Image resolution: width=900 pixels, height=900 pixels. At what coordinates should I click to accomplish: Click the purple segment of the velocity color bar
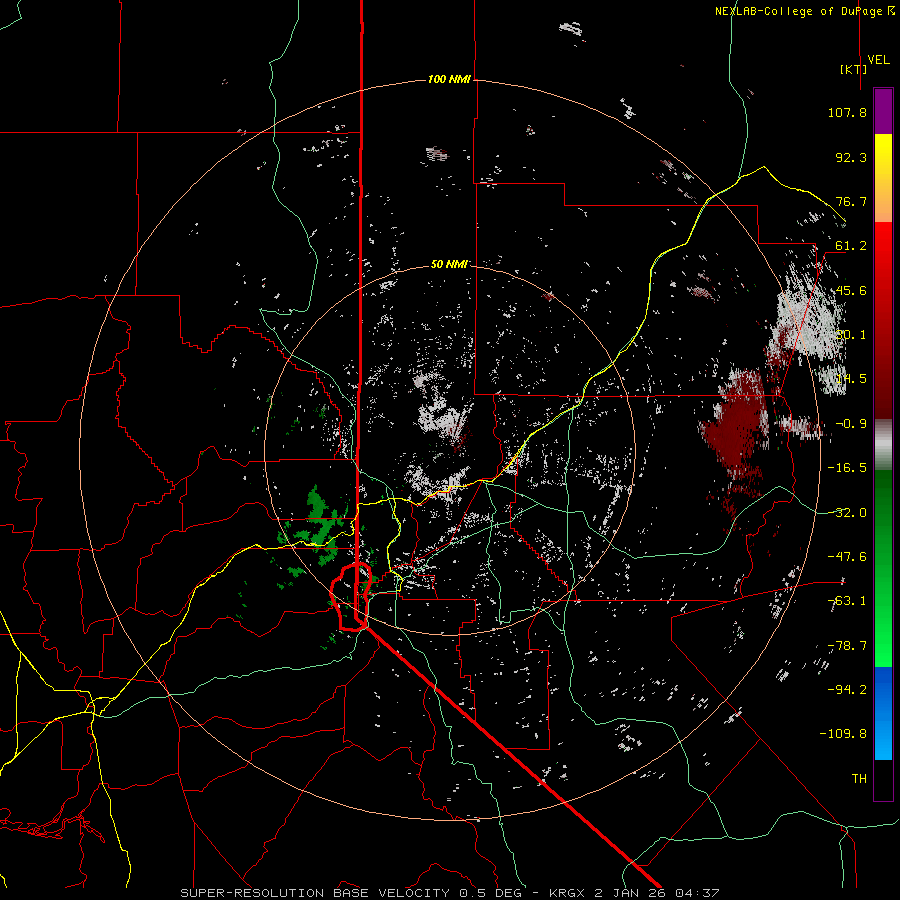(x=883, y=111)
